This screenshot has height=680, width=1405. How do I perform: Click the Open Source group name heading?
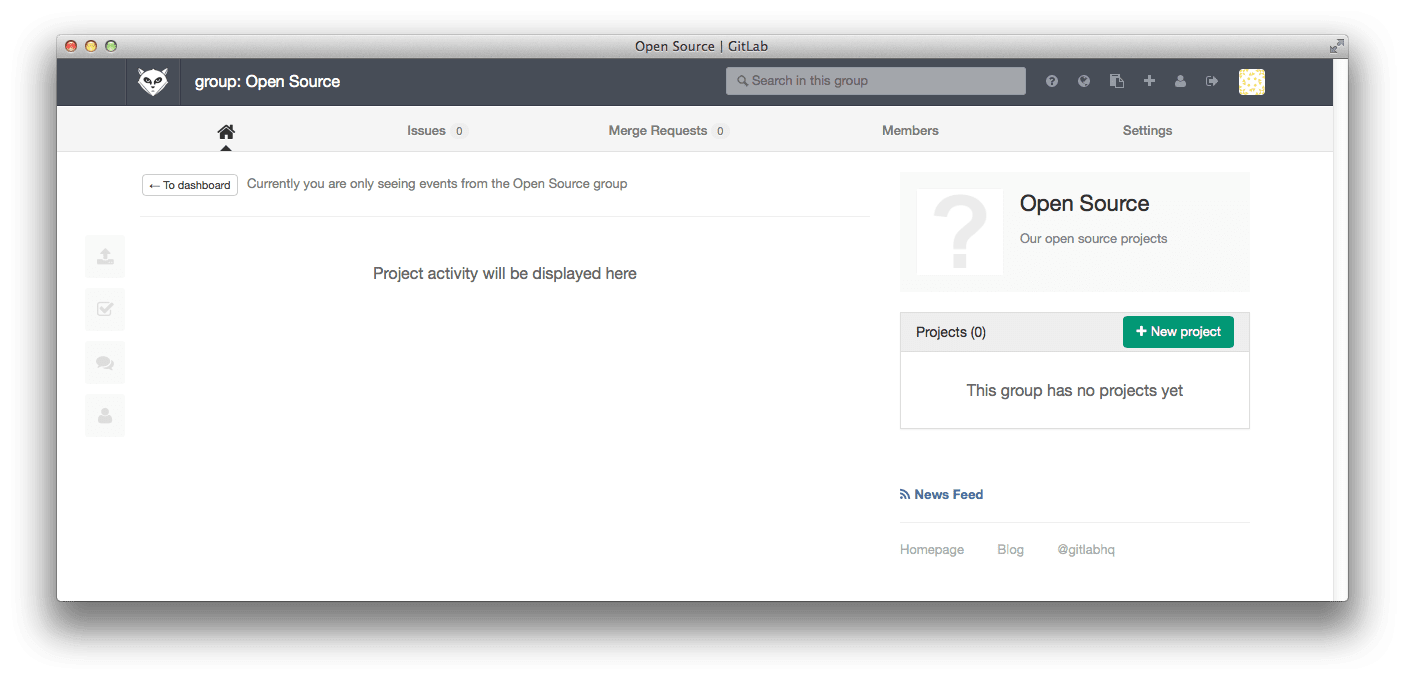1084,204
